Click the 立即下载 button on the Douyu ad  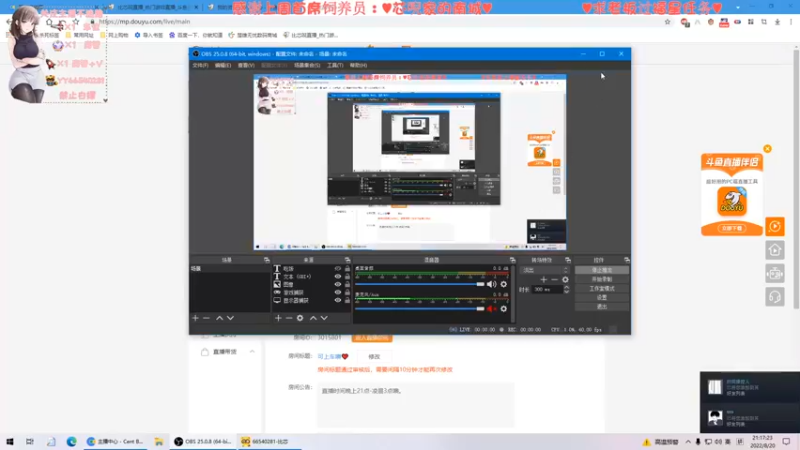(x=732, y=228)
